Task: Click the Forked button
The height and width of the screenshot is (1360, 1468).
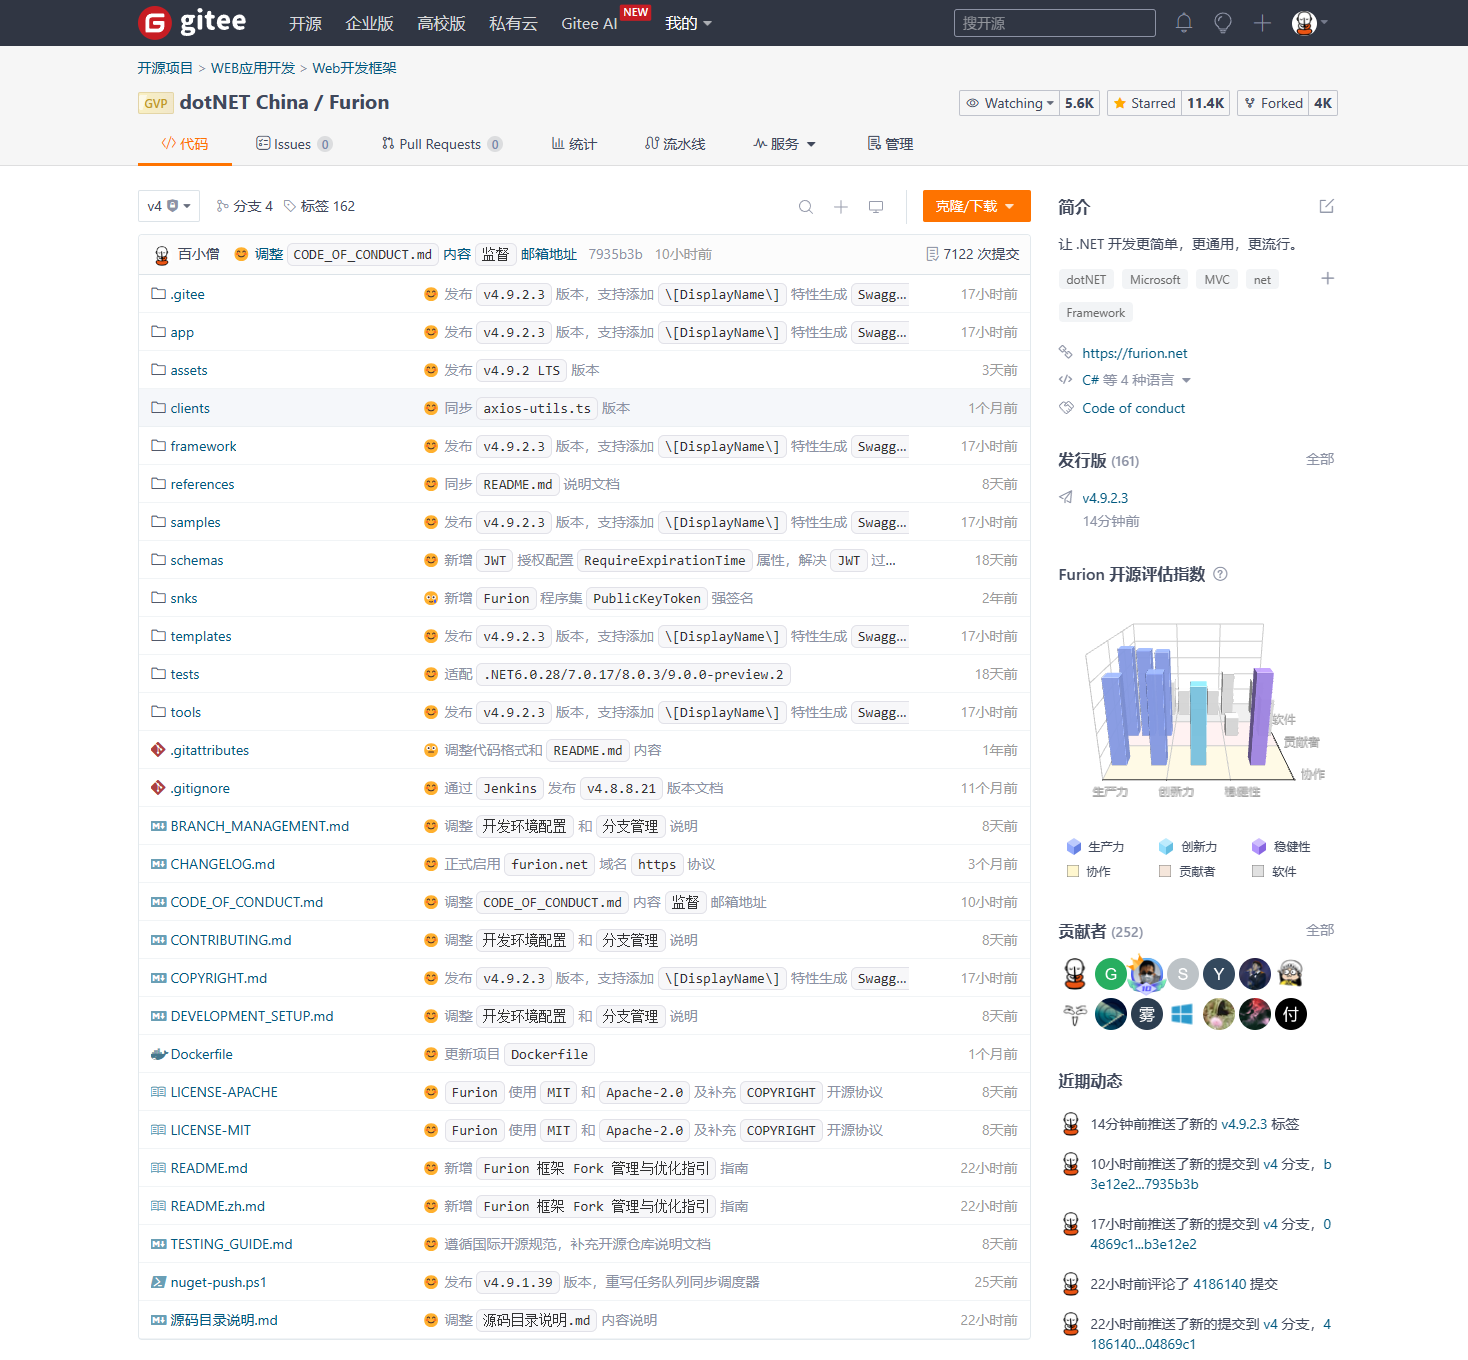Action: (x=1273, y=103)
